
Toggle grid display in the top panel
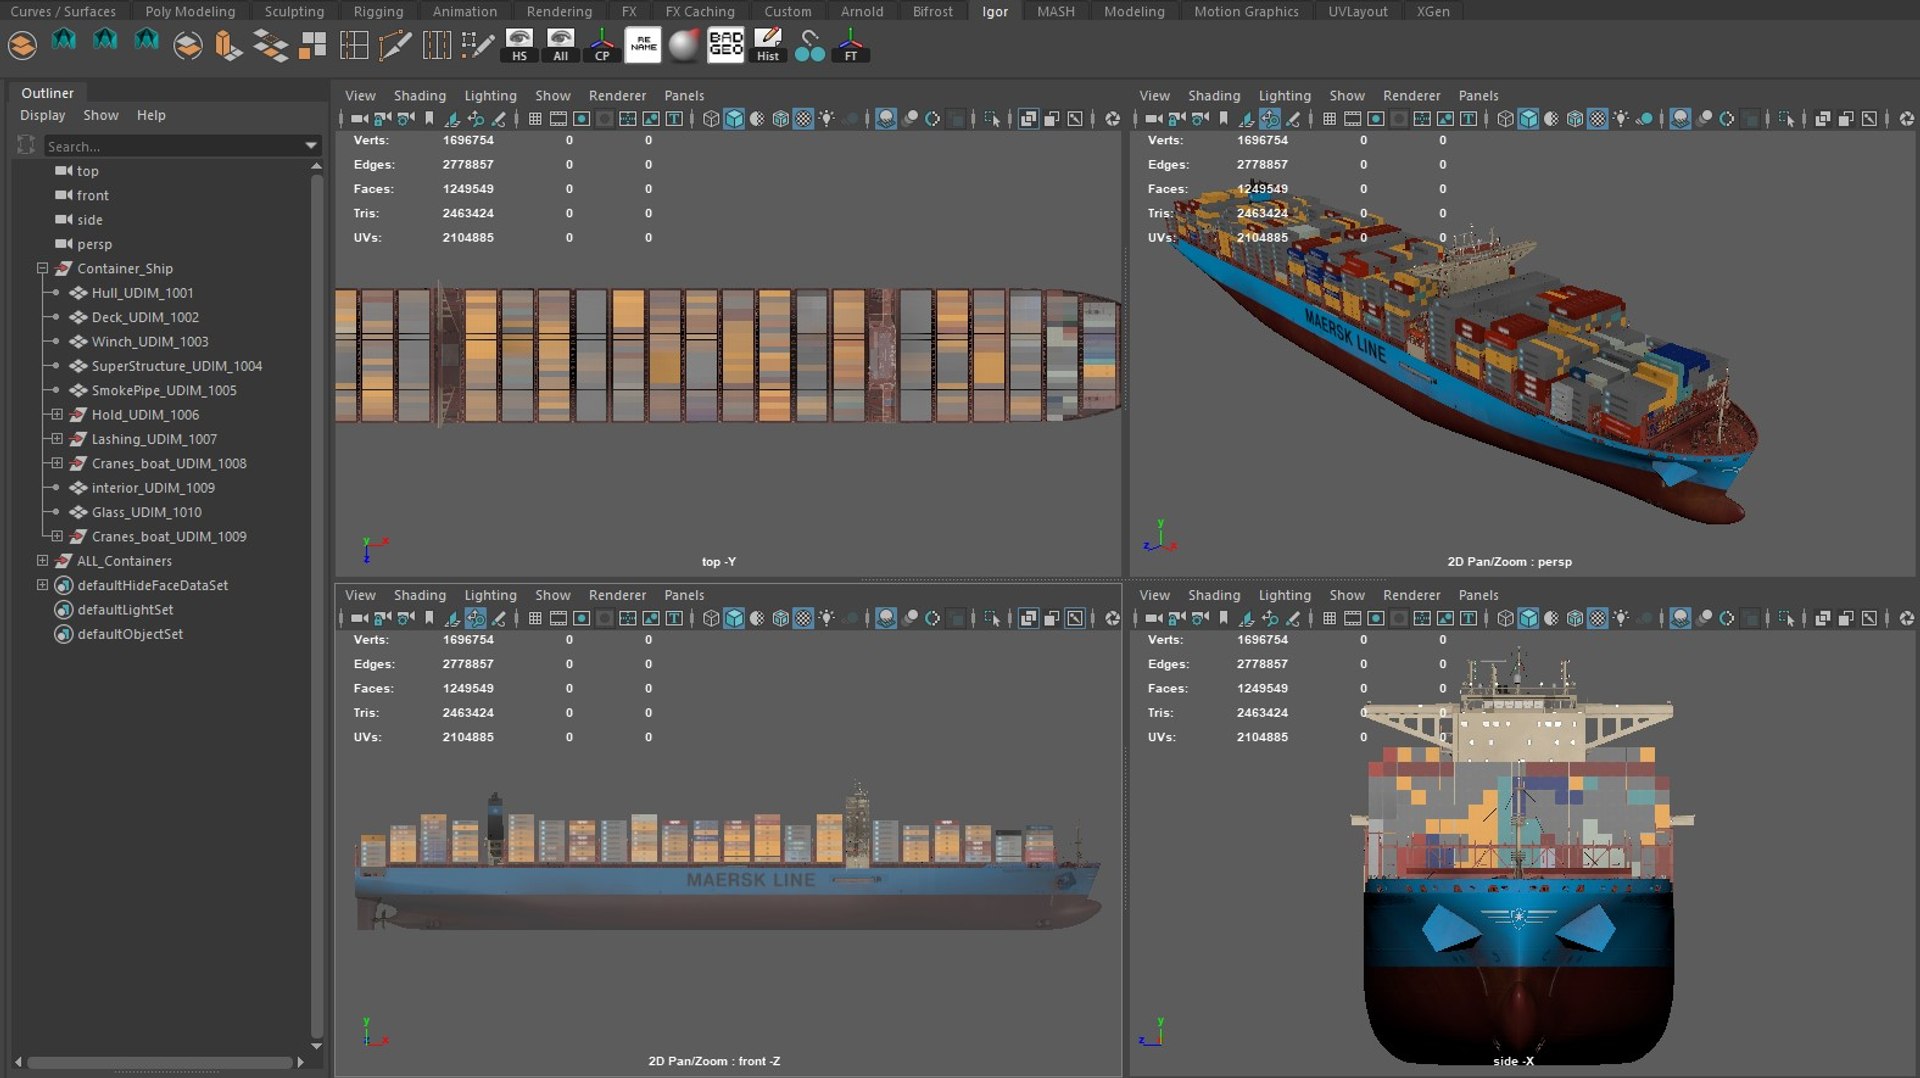click(535, 119)
